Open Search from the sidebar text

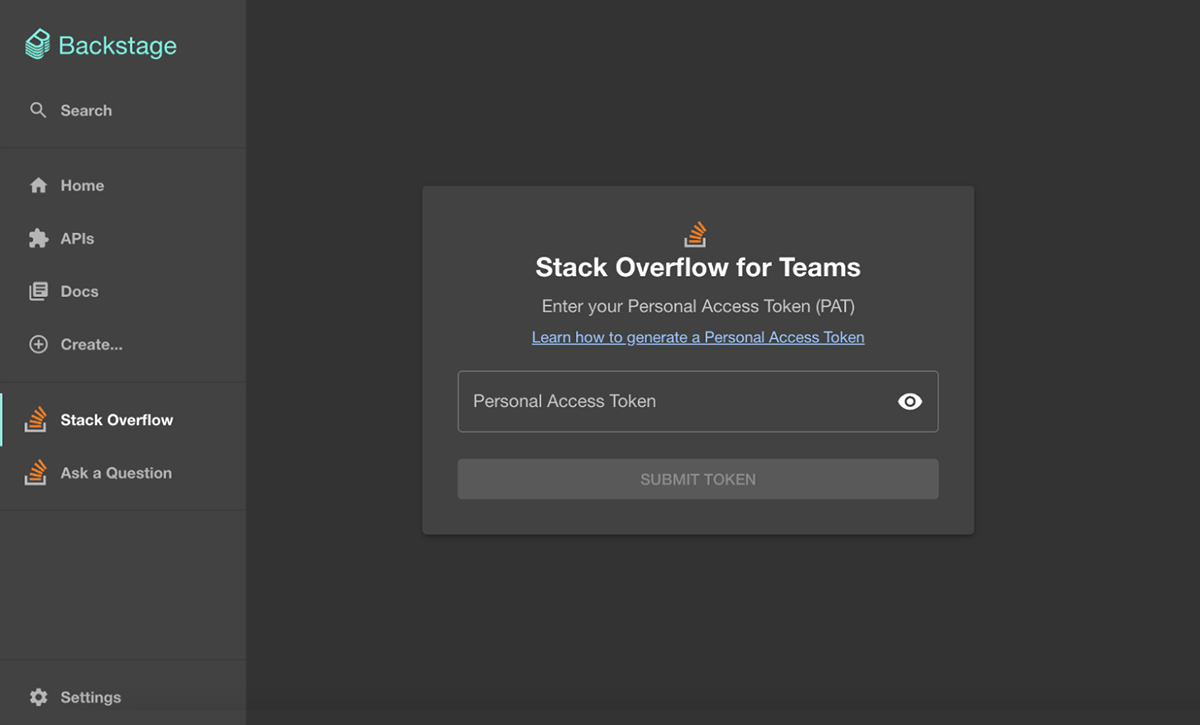coord(86,110)
